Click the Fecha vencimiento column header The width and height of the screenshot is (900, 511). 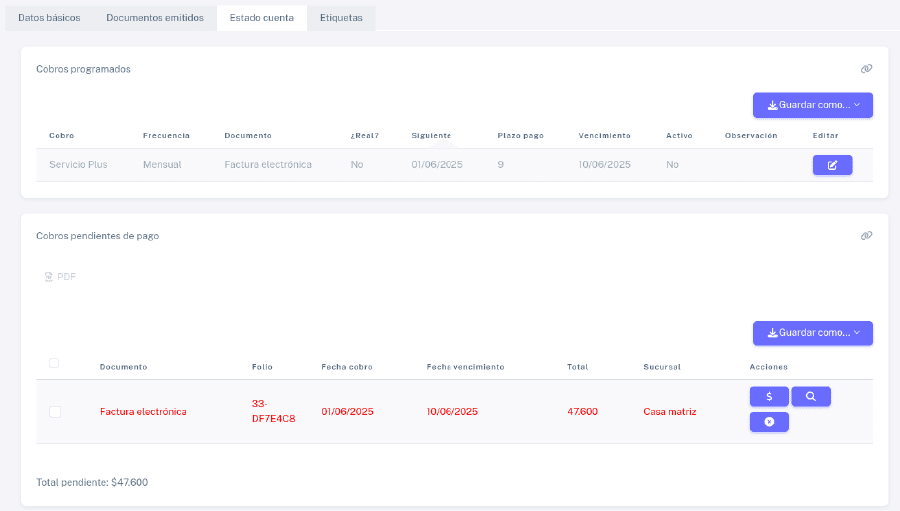pyautogui.click(x=465, y=367)
